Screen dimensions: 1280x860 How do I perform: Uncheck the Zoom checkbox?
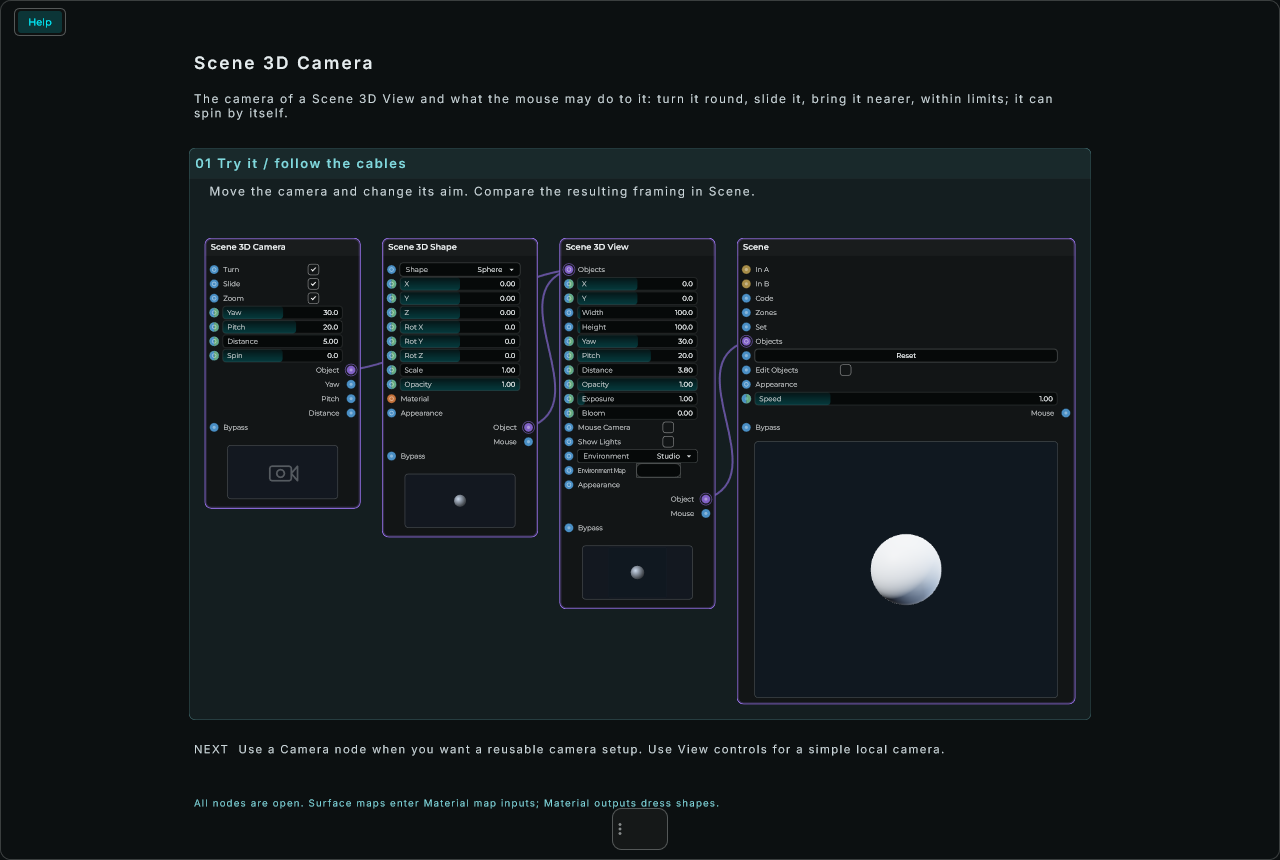tap(313, 298)
